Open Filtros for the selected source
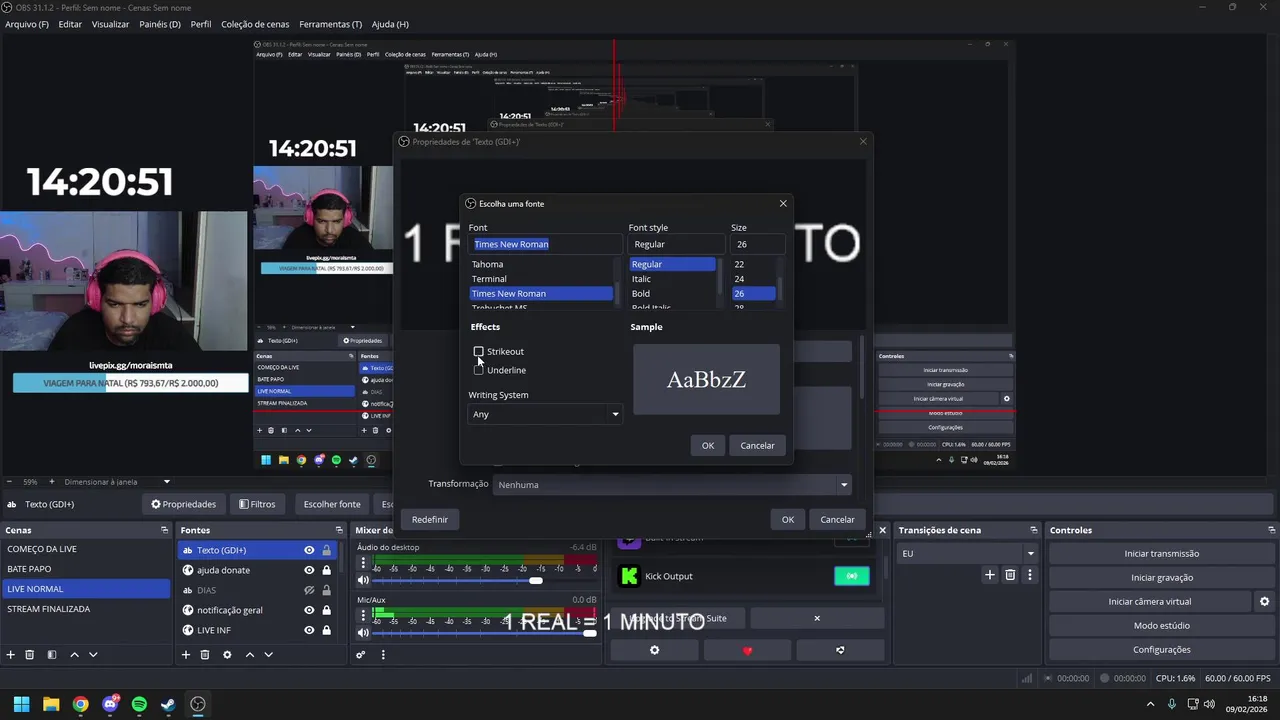This screenshot has height=720, width=1280. [x=257, y=504]
